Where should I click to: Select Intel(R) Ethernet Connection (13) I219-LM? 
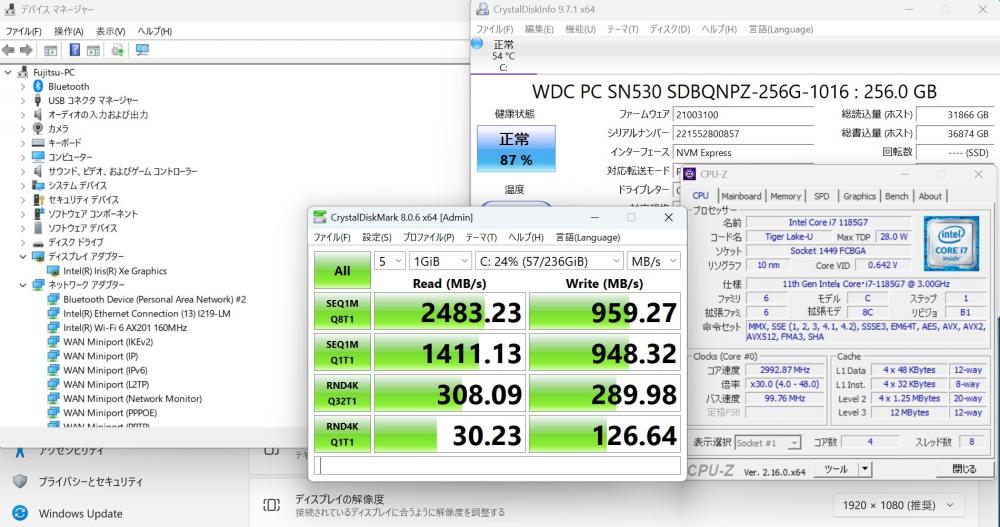tap(147, 313)
